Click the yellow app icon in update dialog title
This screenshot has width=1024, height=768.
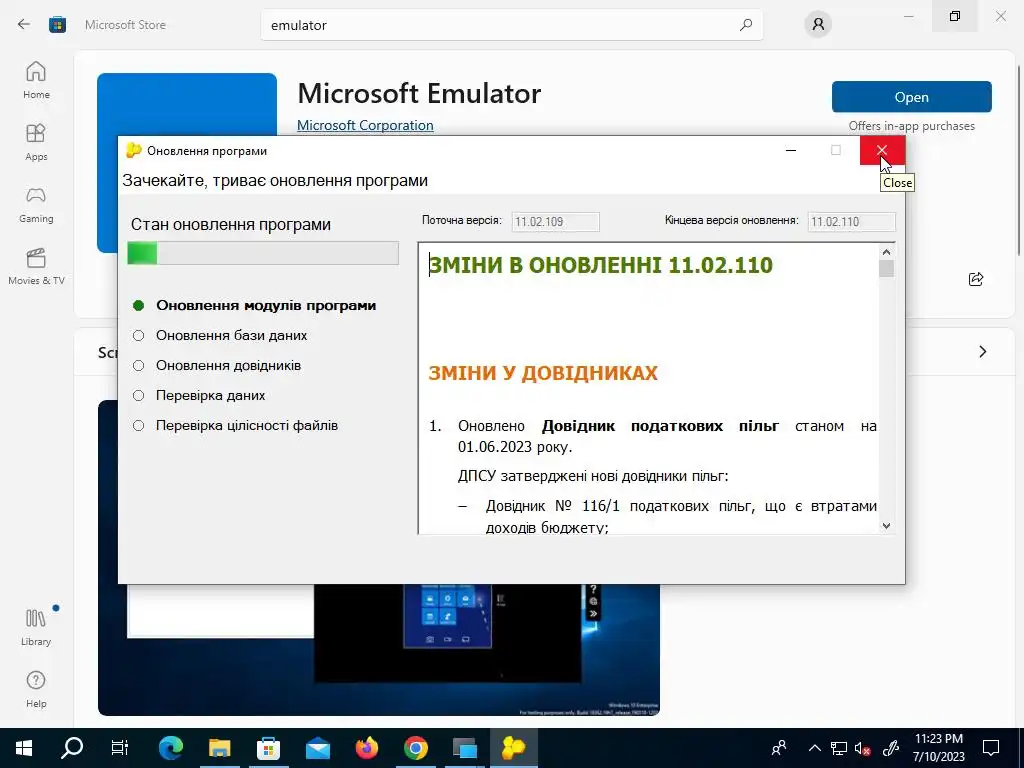click(x=133, y=150)
